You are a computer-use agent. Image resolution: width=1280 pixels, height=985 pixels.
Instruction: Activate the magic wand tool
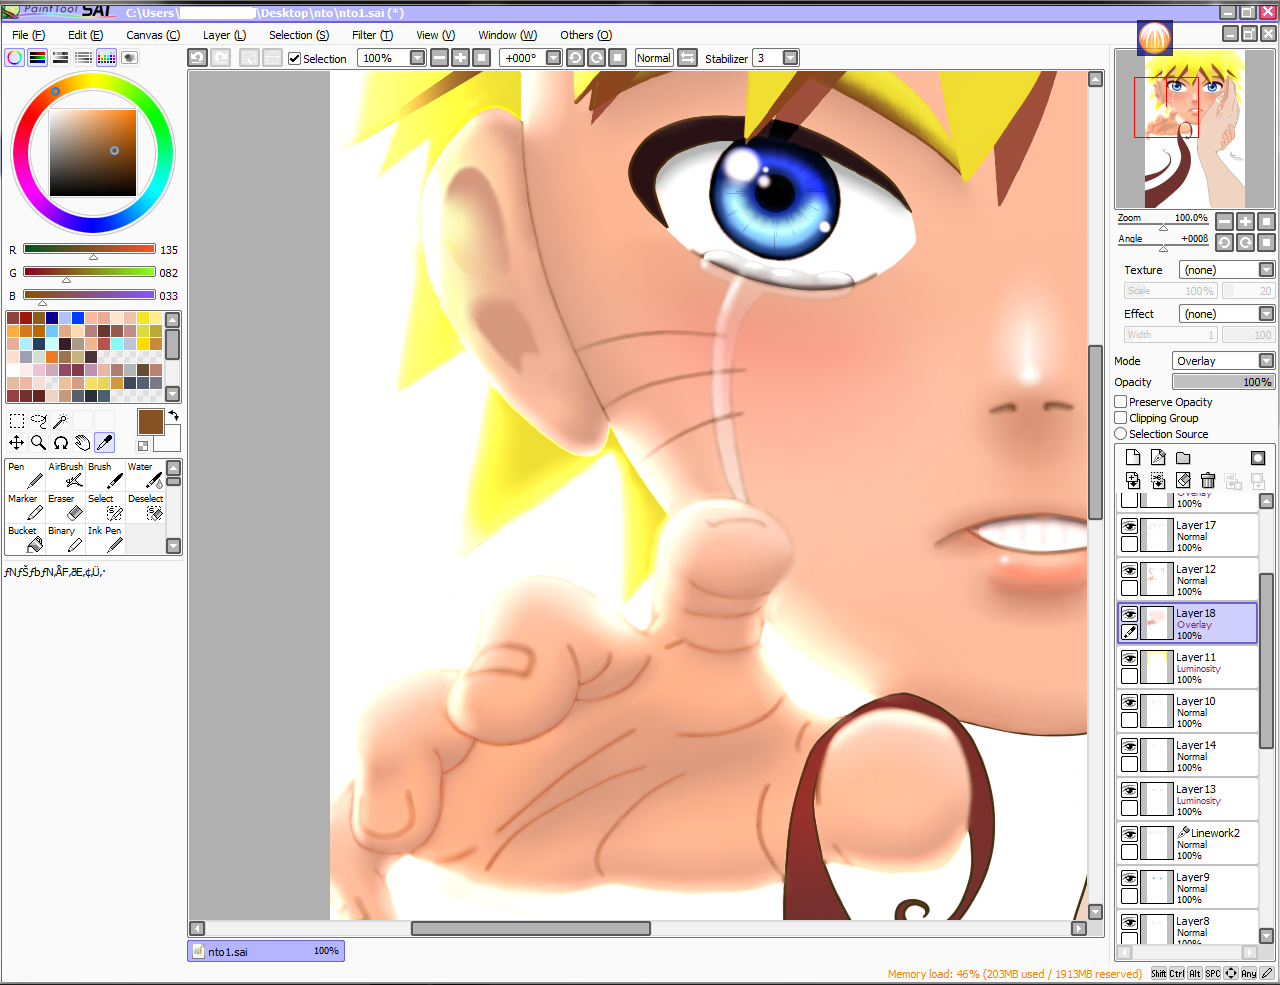pyautogui.click(x=60, y=421)
